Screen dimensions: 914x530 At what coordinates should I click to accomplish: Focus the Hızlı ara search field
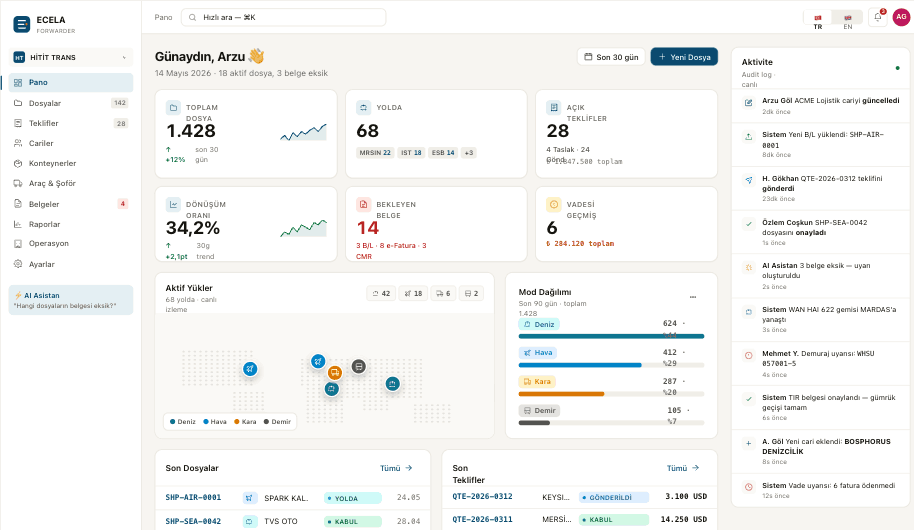click(x=283, y=17)
